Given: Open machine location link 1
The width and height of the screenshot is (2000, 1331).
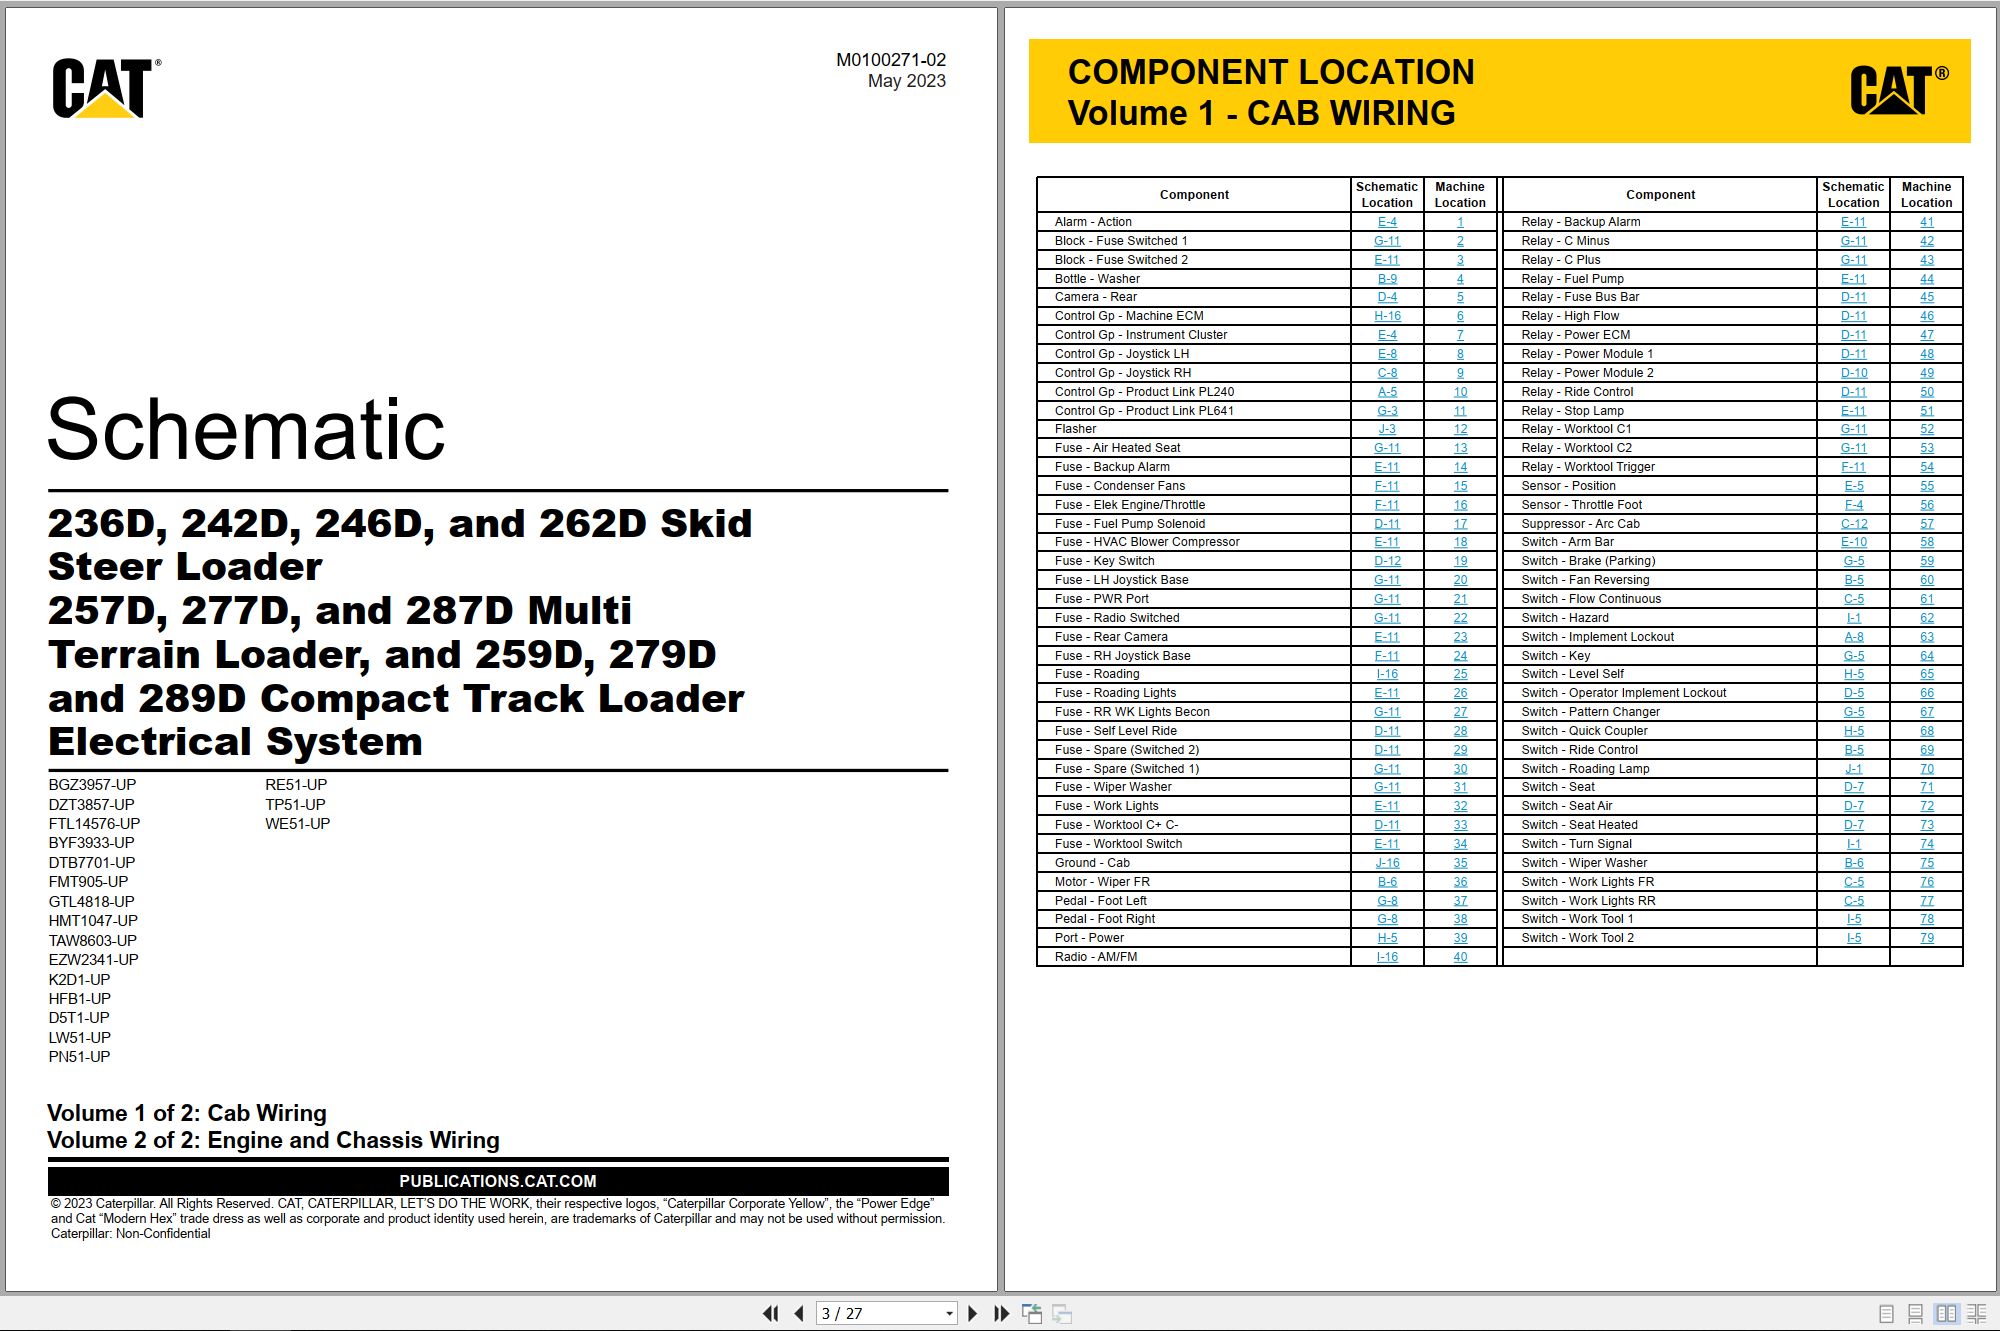Looking at the screenshot, I should 1460,222.
